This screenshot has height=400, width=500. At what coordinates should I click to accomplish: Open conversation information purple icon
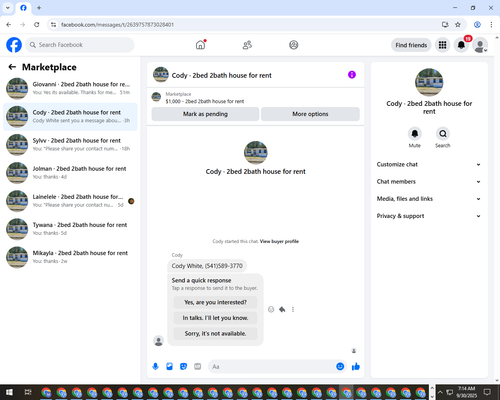[352, 75]
